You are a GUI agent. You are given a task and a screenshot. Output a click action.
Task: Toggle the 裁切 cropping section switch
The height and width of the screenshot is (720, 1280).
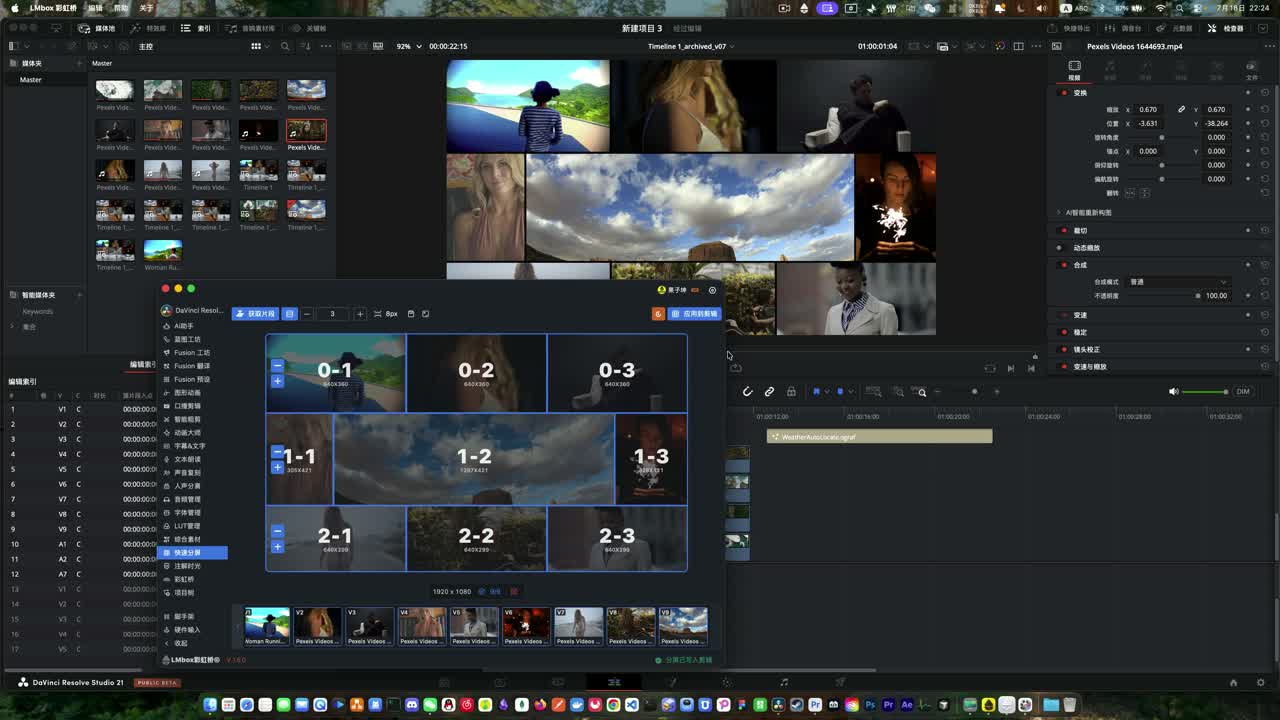[x=1064, y=230]
